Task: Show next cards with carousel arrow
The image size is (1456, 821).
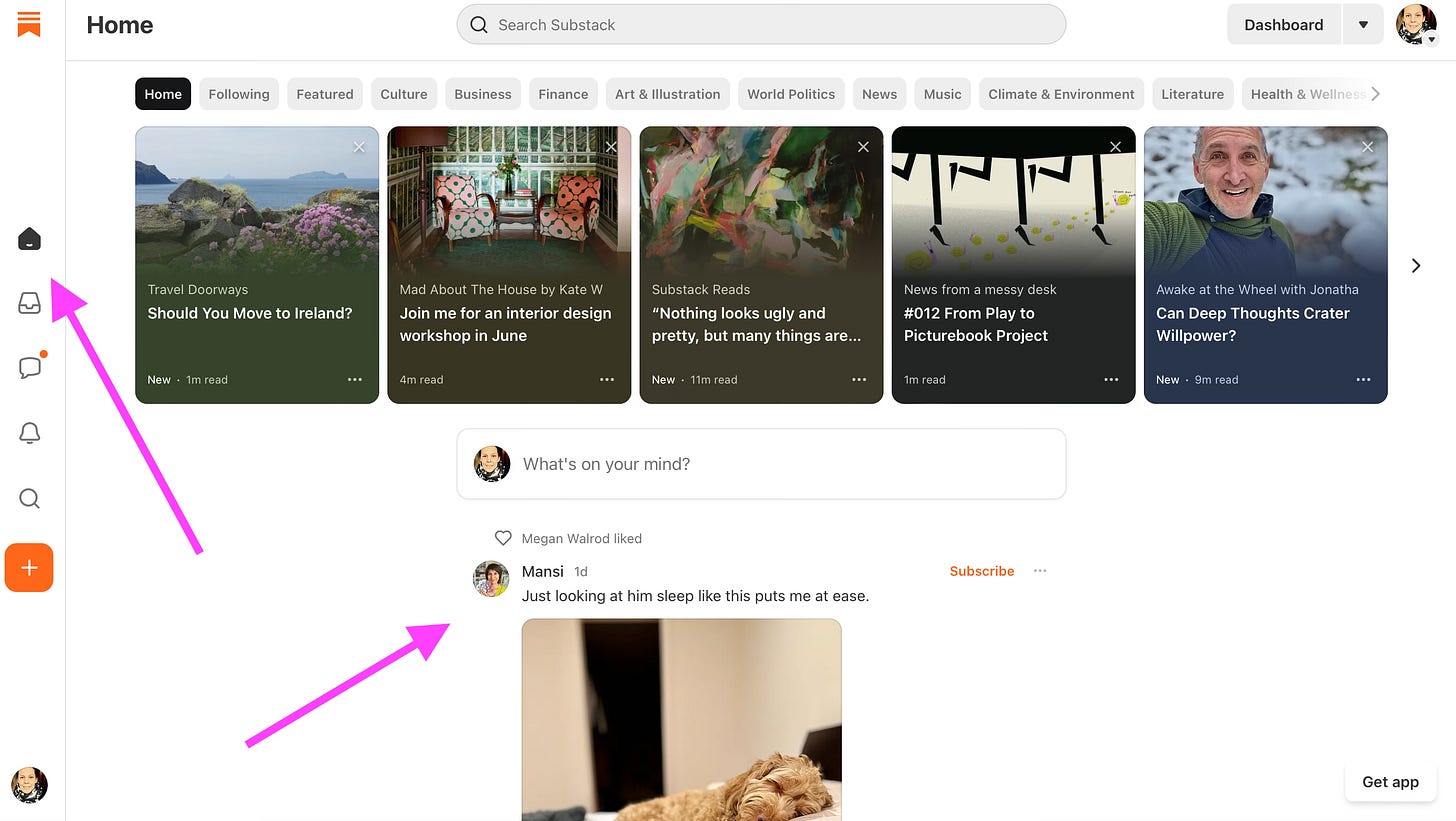Action: pyautogui.click(x=1415, y=265)
